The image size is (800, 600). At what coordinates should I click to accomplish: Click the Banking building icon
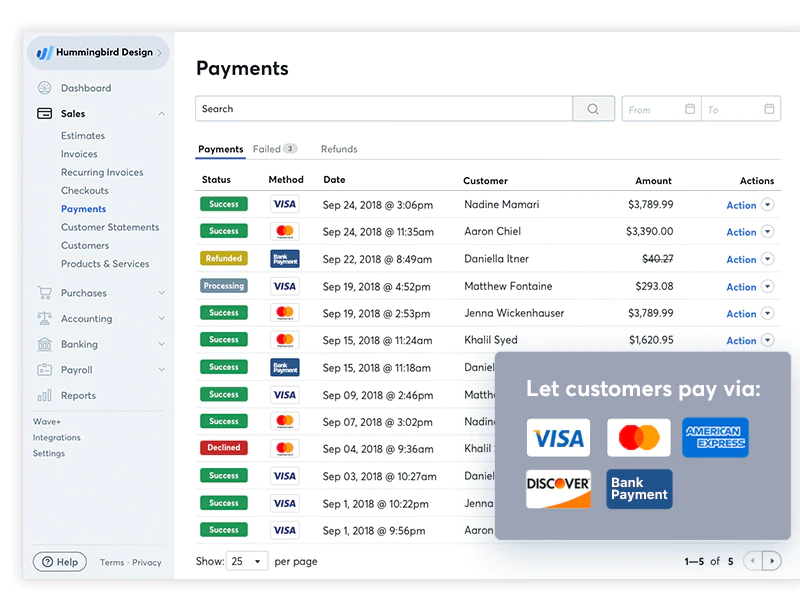tap(44, 344)
